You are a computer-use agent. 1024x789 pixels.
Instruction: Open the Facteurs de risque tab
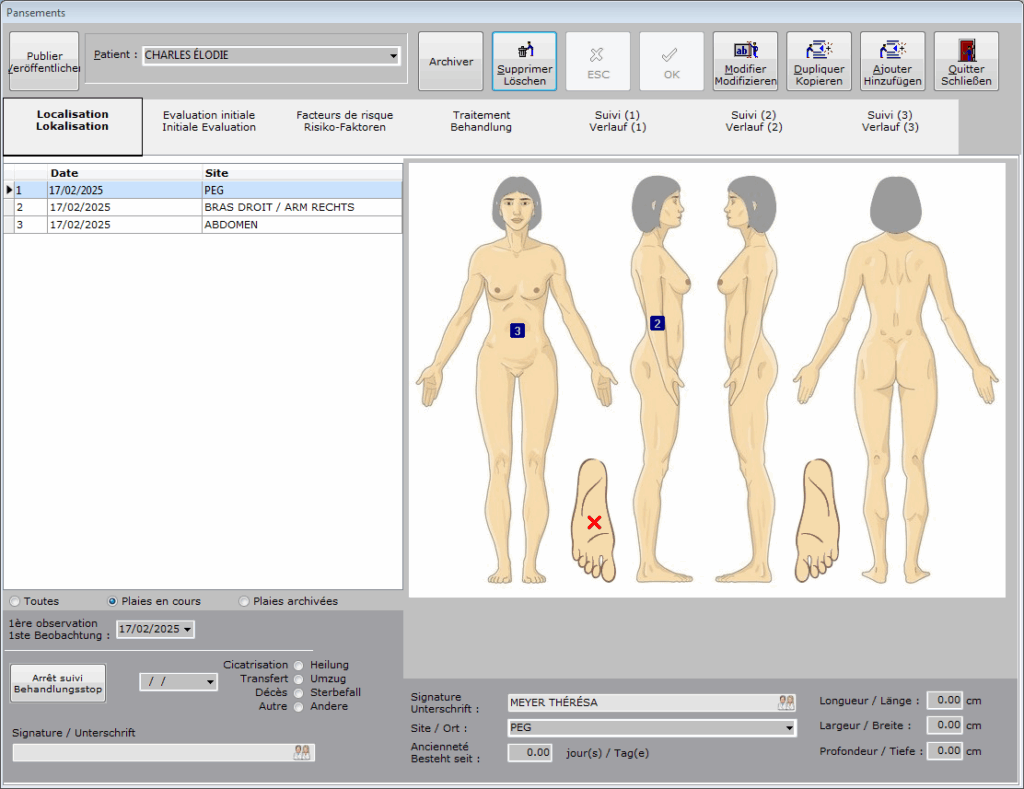click(x=345, y=121)
